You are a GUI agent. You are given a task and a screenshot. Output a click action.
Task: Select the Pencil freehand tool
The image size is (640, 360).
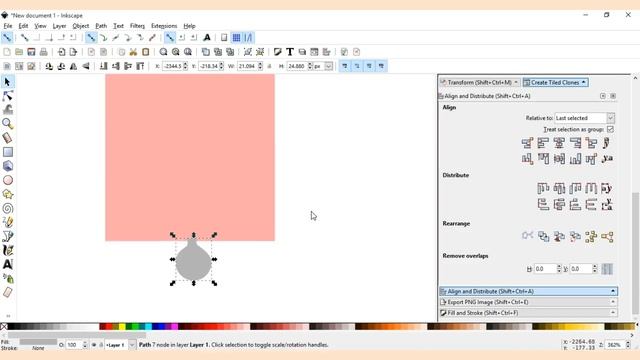(7, 222)
